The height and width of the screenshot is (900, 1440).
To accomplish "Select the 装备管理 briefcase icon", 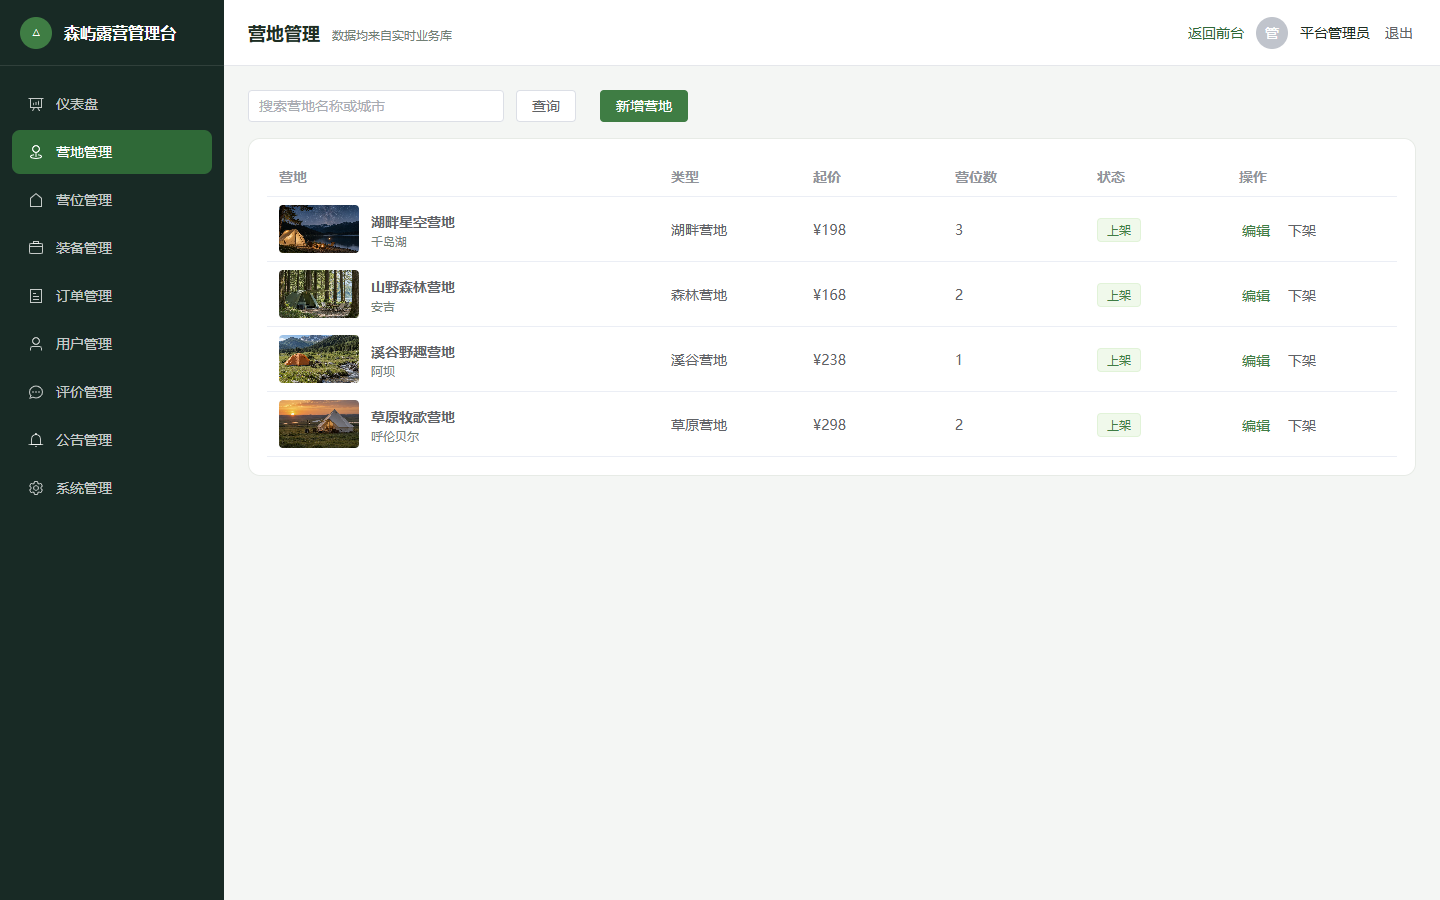I will [36, 248].
